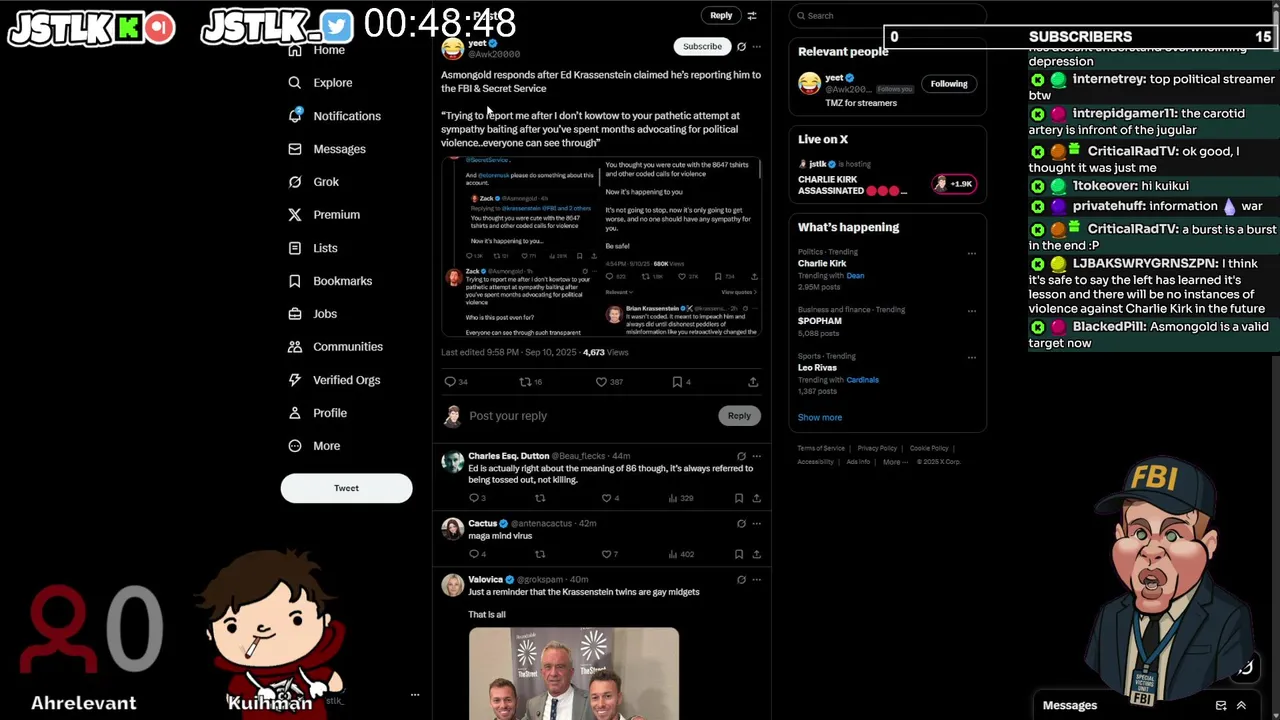Click the Jobs briefcase icon

(x=295, y=314)
